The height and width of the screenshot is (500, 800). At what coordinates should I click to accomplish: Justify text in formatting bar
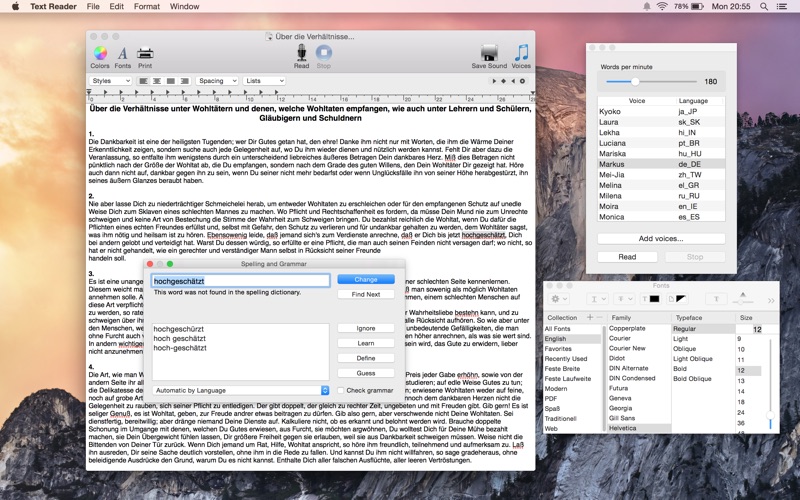pos(170,81)
